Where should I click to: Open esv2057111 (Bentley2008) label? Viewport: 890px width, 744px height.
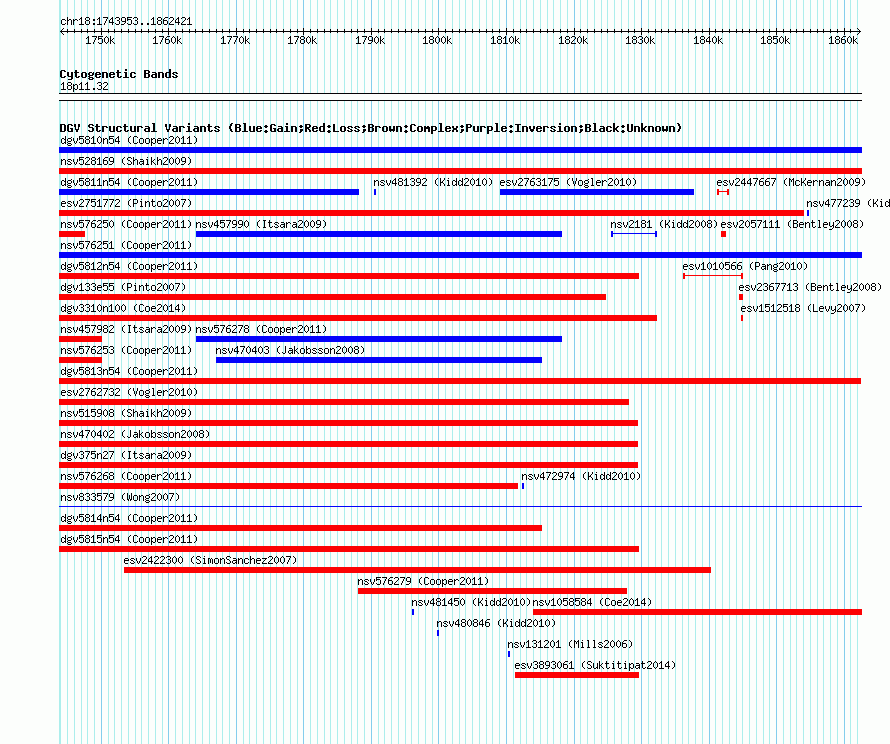coord(792,224)
